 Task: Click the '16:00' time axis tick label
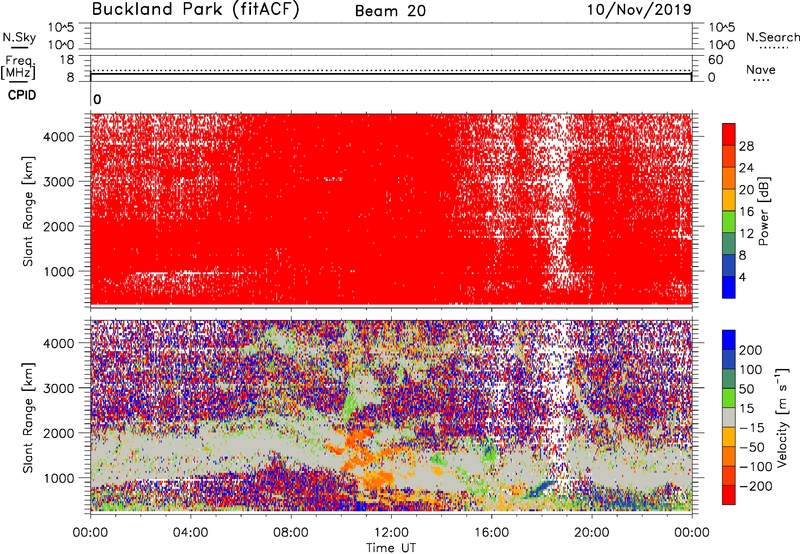click(491, 533)
